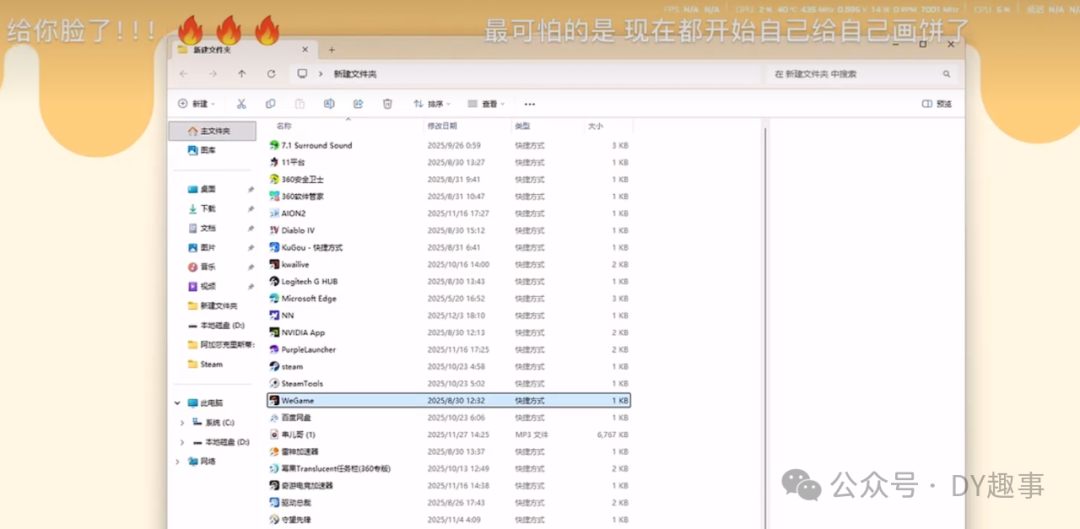Go up one folder level arrow
This screenshot has width=1080, height=529.
[242, 74]
